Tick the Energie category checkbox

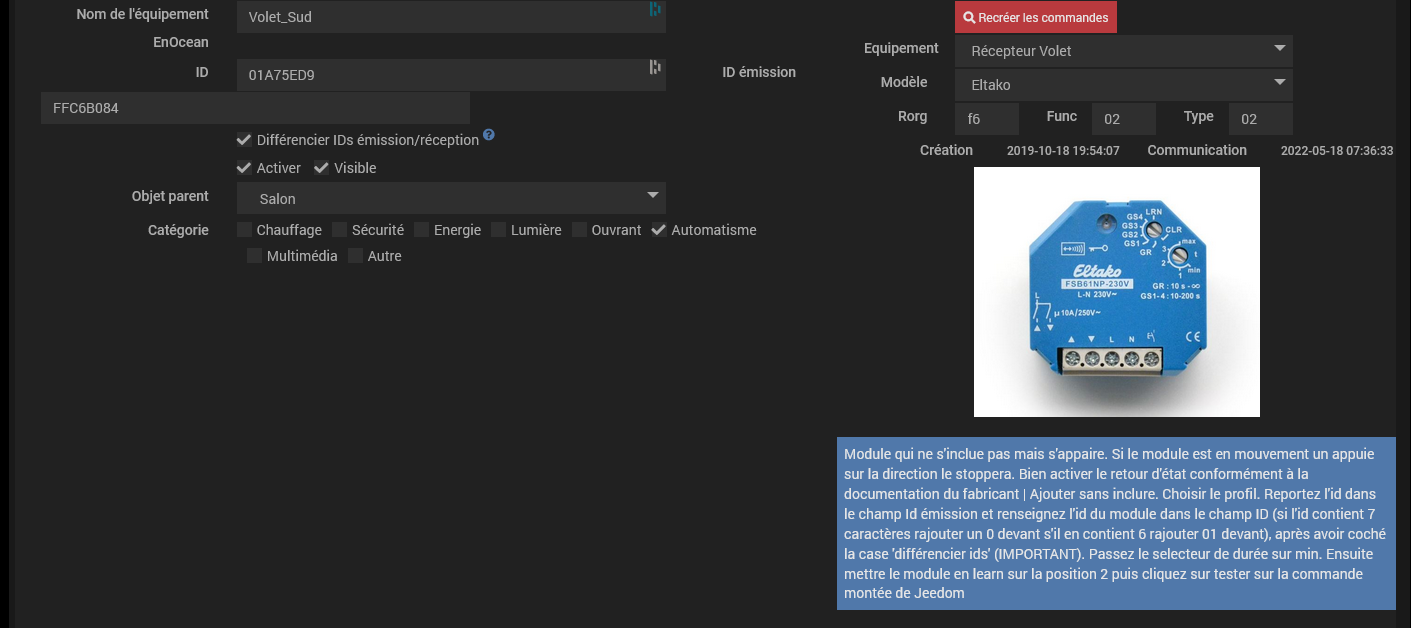tap(422, 230)
